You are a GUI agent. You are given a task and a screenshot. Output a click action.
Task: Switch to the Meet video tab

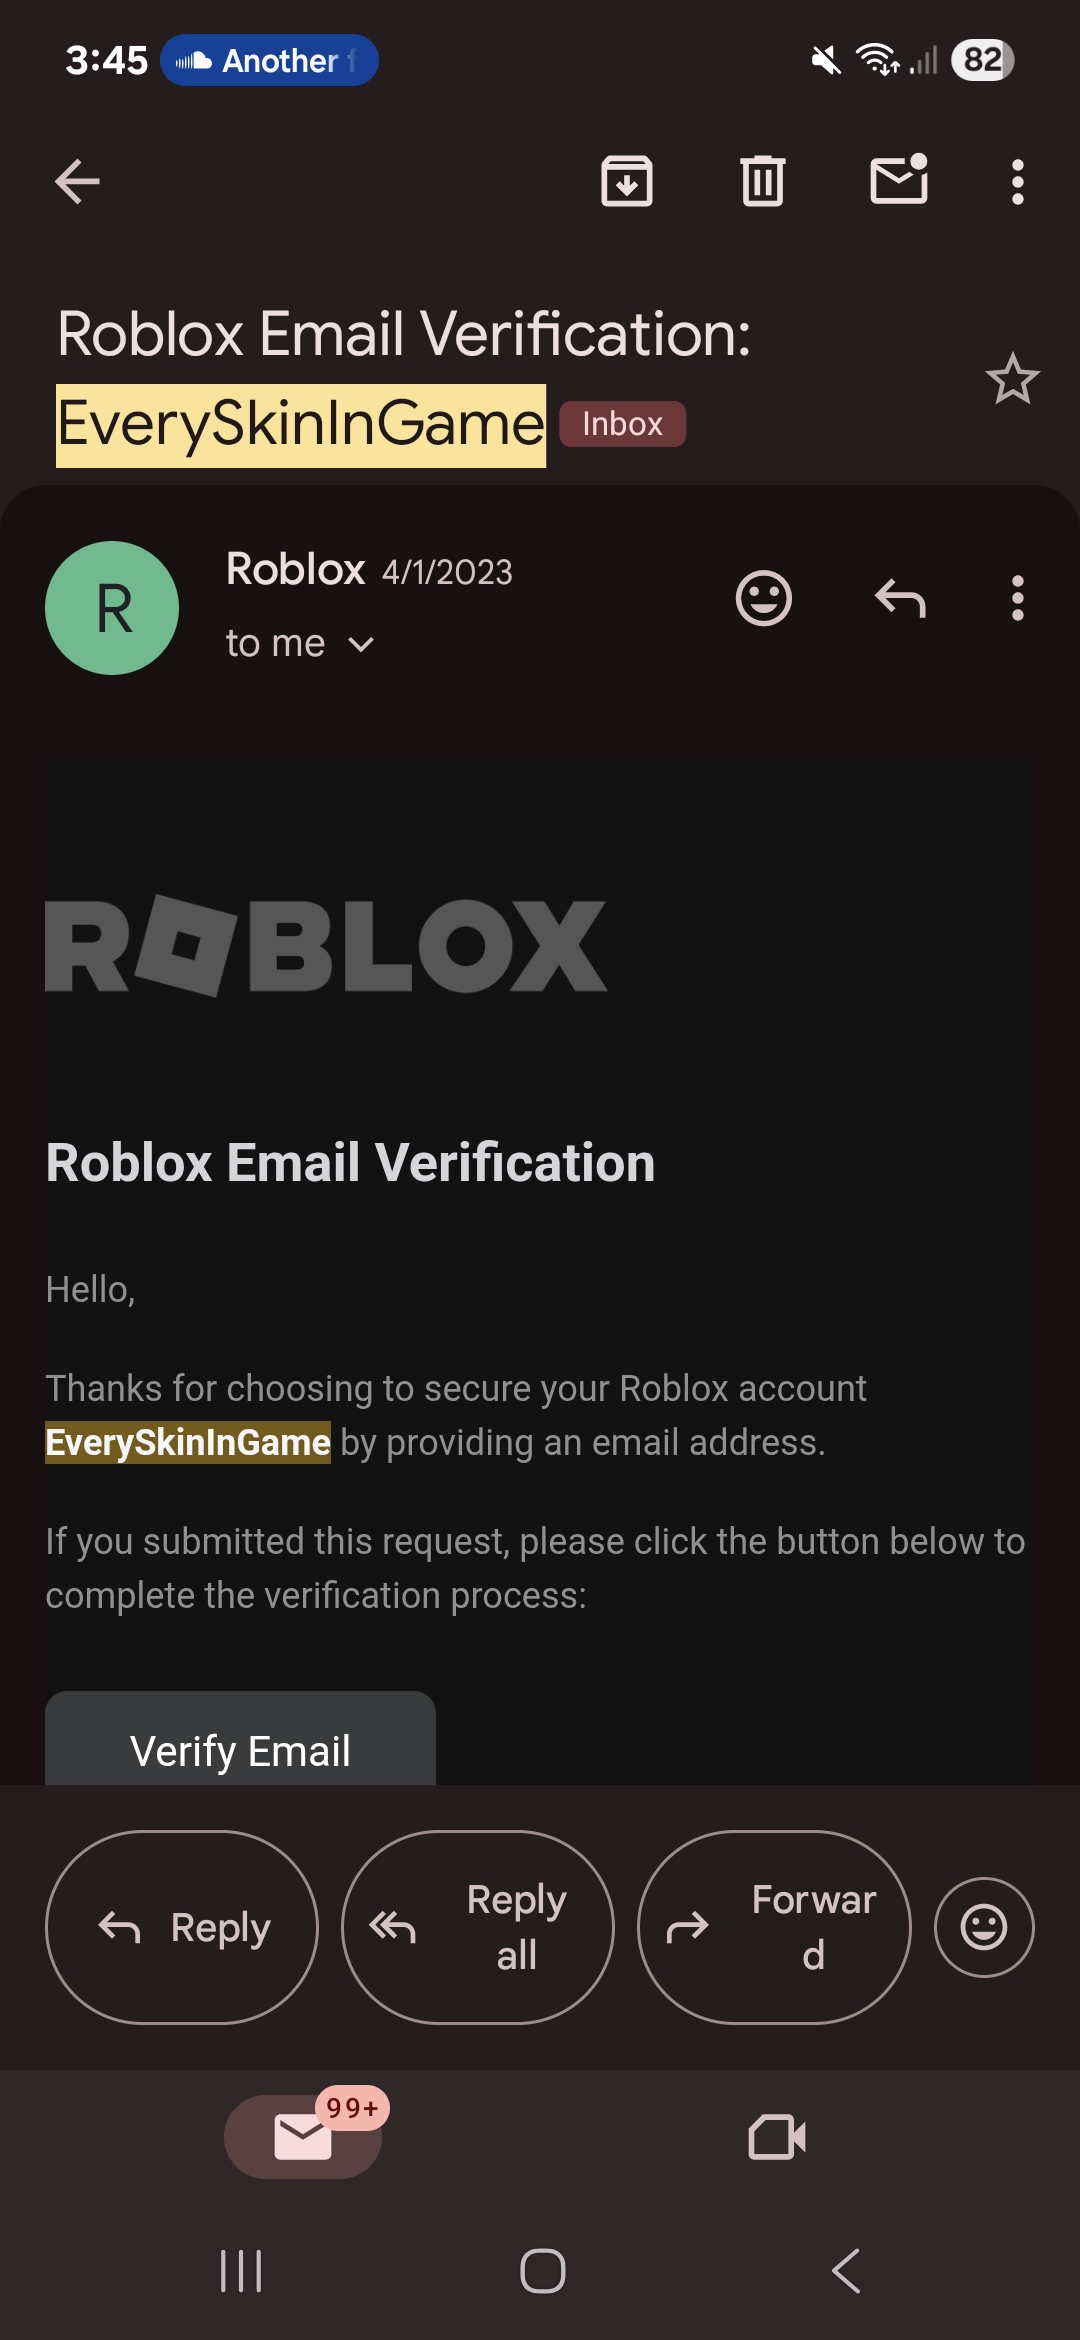(777, 2137)
